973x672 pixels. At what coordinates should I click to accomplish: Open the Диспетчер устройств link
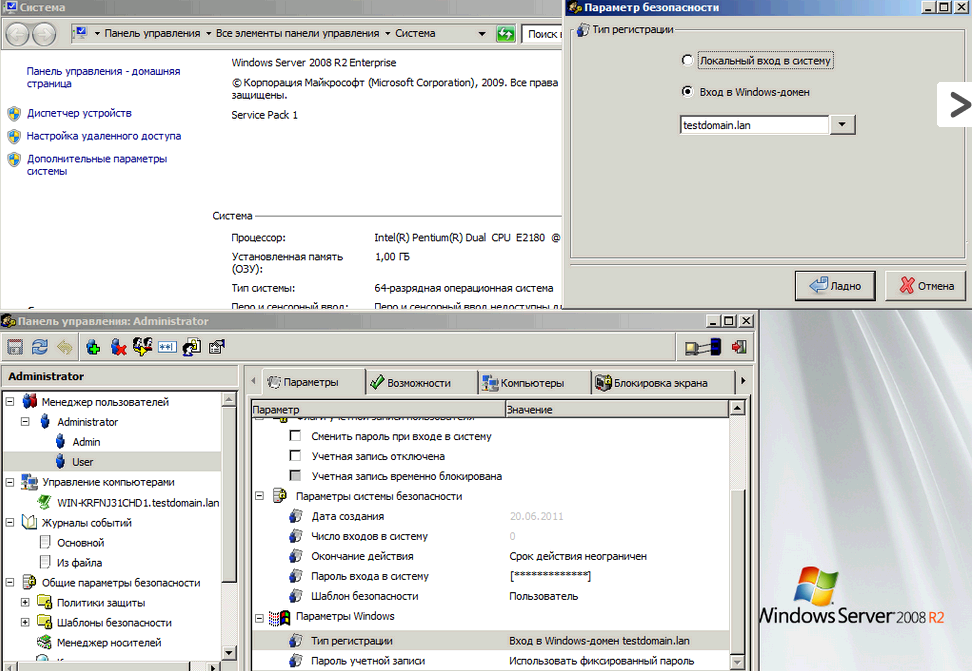tap(79, 113)
